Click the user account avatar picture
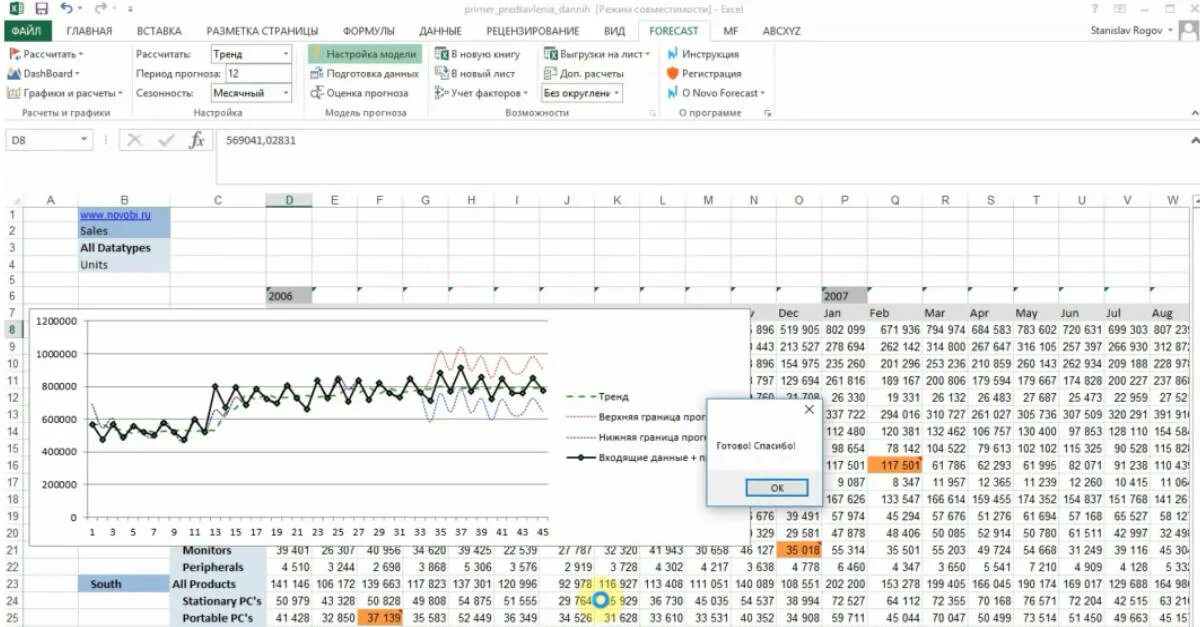This screenshot has height=627, width=1200. (x=1188, y=31)
